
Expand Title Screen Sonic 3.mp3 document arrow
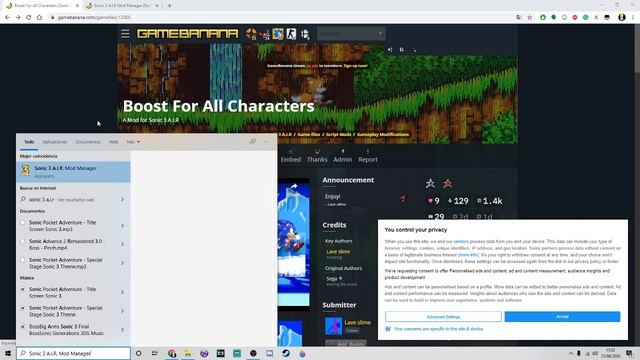(122, 226)
